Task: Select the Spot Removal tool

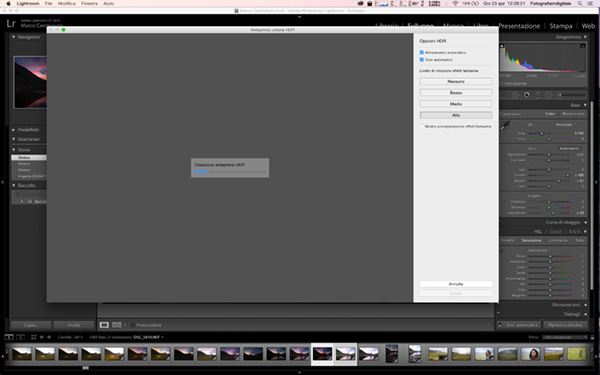Action: tap(515, 95)
